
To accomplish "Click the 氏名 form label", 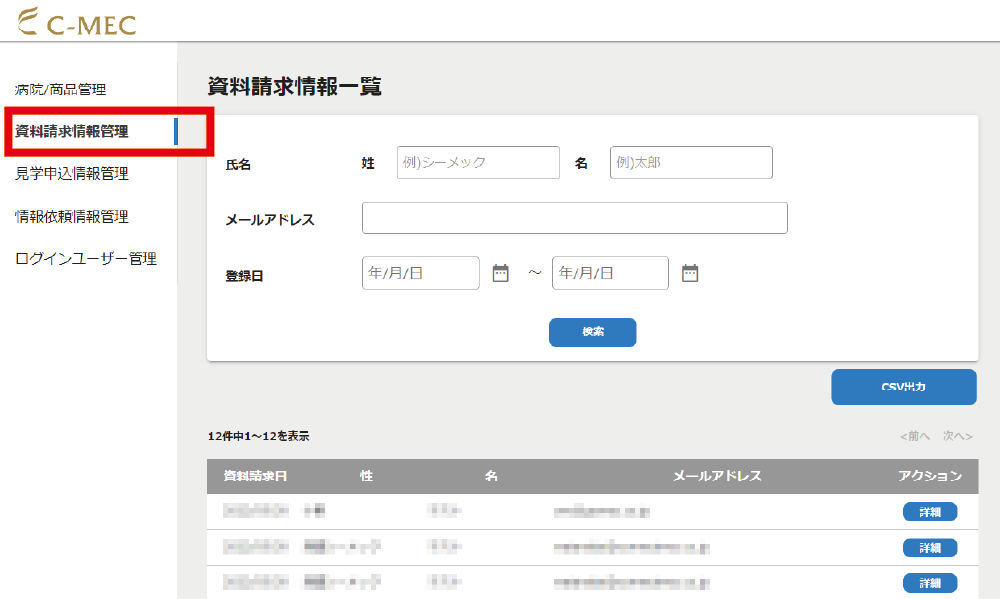I will (x=238, y=165).
